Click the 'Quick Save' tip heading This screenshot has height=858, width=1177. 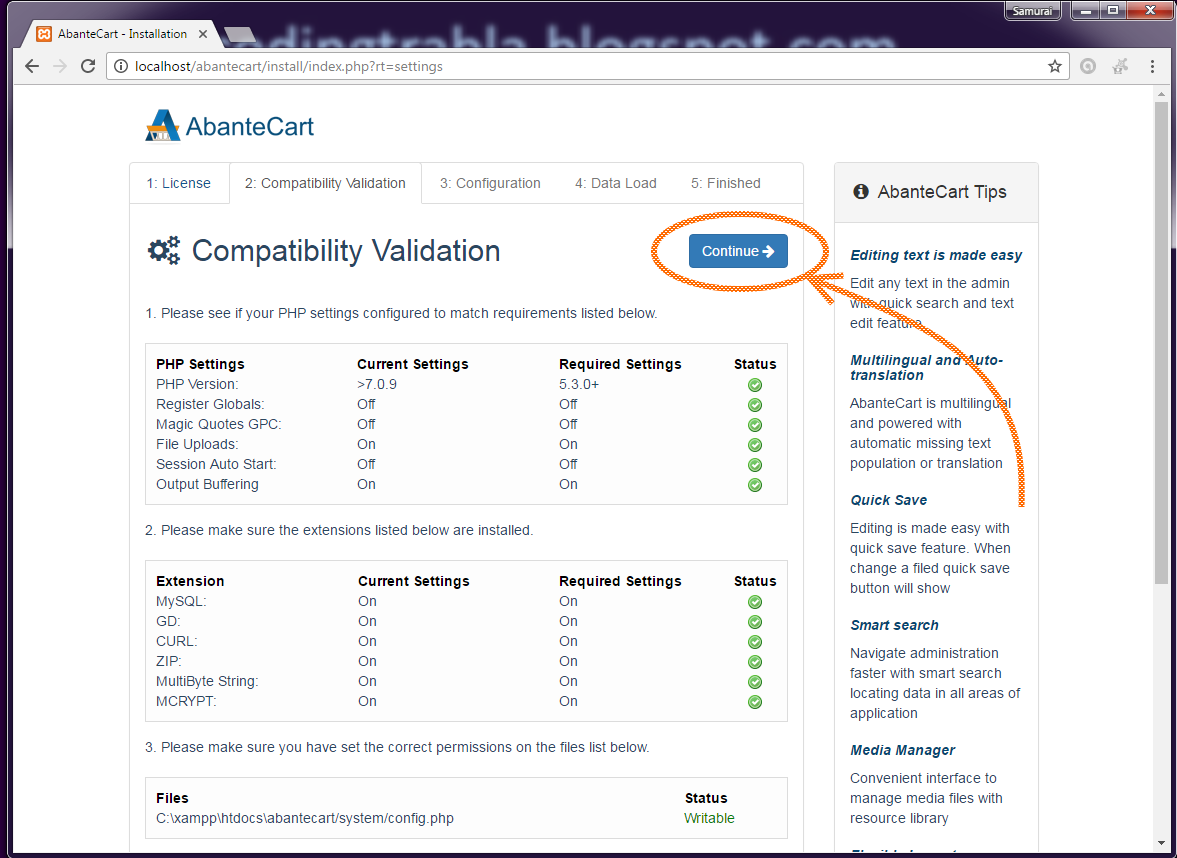(888, 500)
